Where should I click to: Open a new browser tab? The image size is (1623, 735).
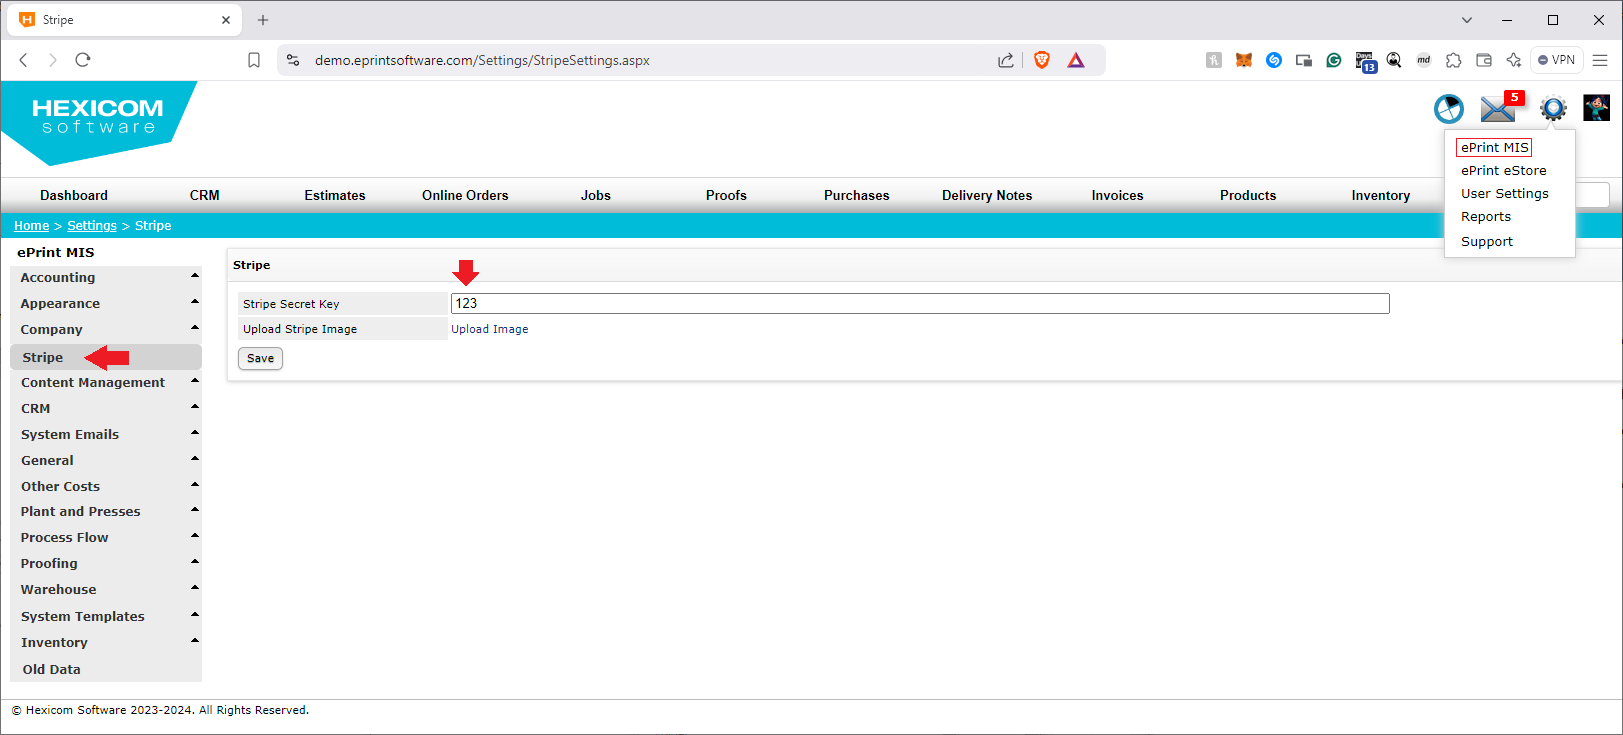(x=263, y=20)
